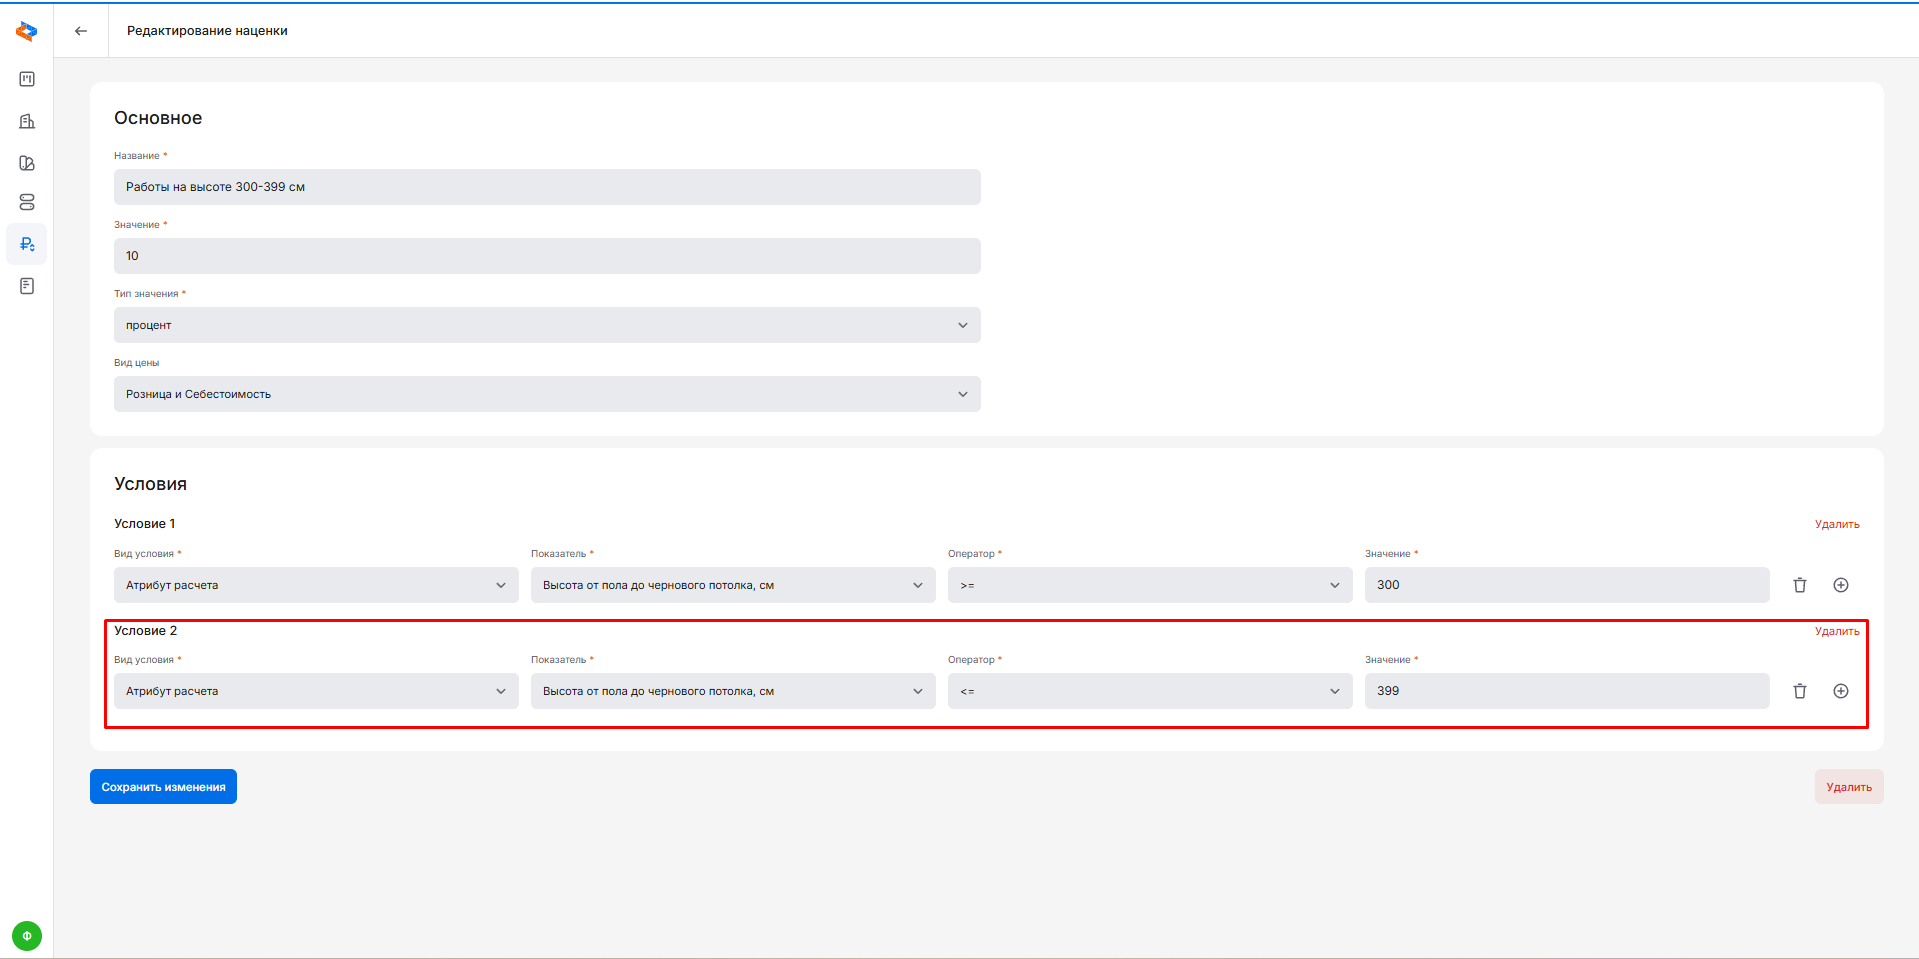Screen dimensions: 1919x959
Task: Open the building icon in sidebar
Action: point(27,121)
